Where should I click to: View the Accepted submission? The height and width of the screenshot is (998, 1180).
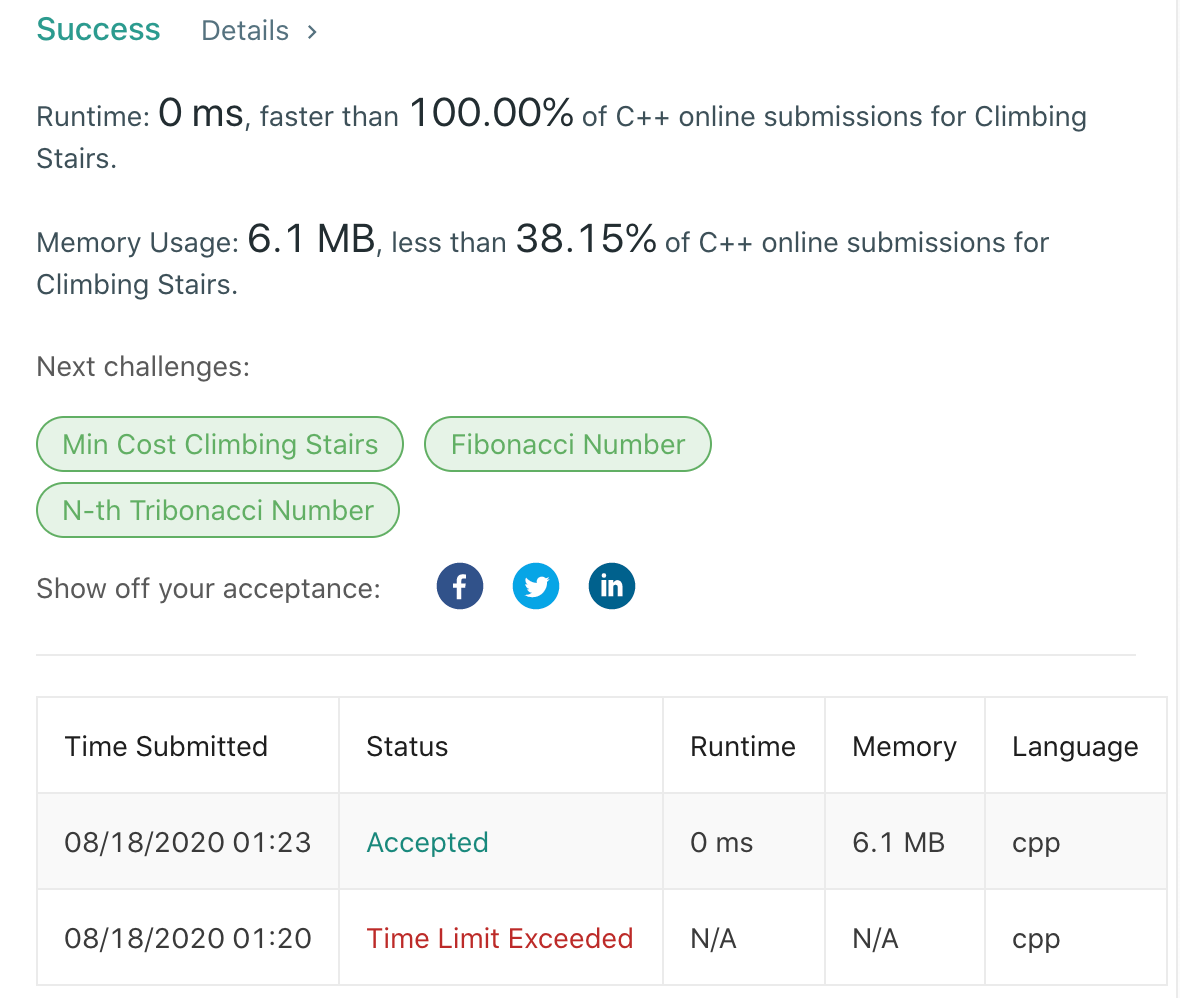[427, 842]
